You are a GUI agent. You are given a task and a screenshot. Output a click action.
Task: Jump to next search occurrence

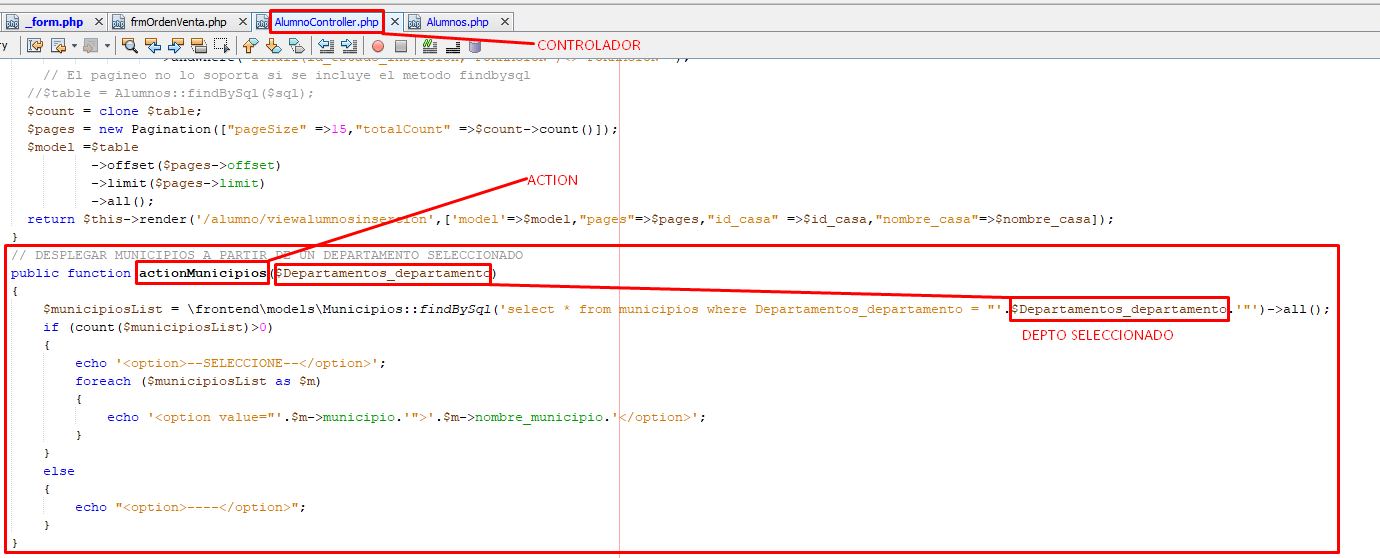point(176,45)
